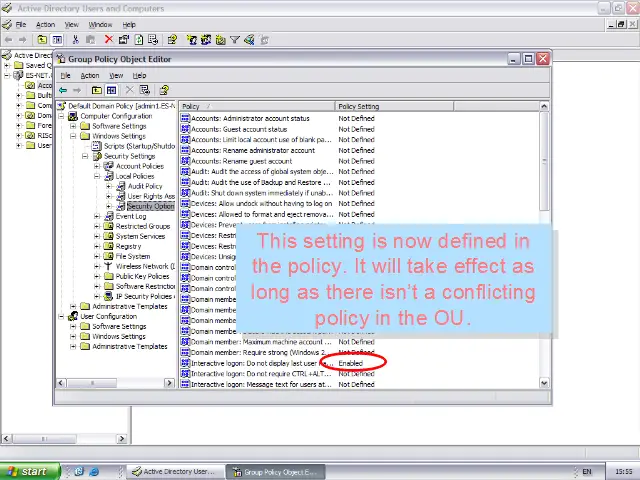Click EN language indicator in system tray
The width and height of the screenshot is (640, 480).
pos(587,471)
